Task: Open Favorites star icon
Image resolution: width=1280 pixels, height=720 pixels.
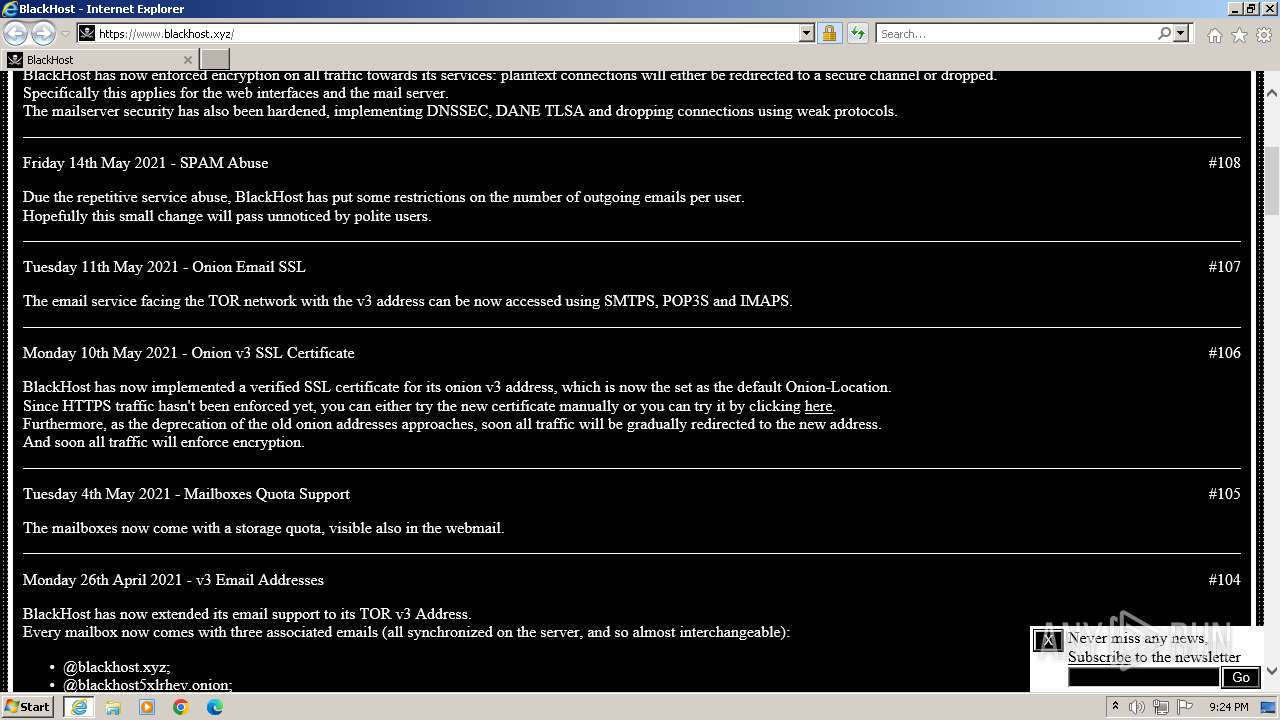Action: click(1239, 35)
